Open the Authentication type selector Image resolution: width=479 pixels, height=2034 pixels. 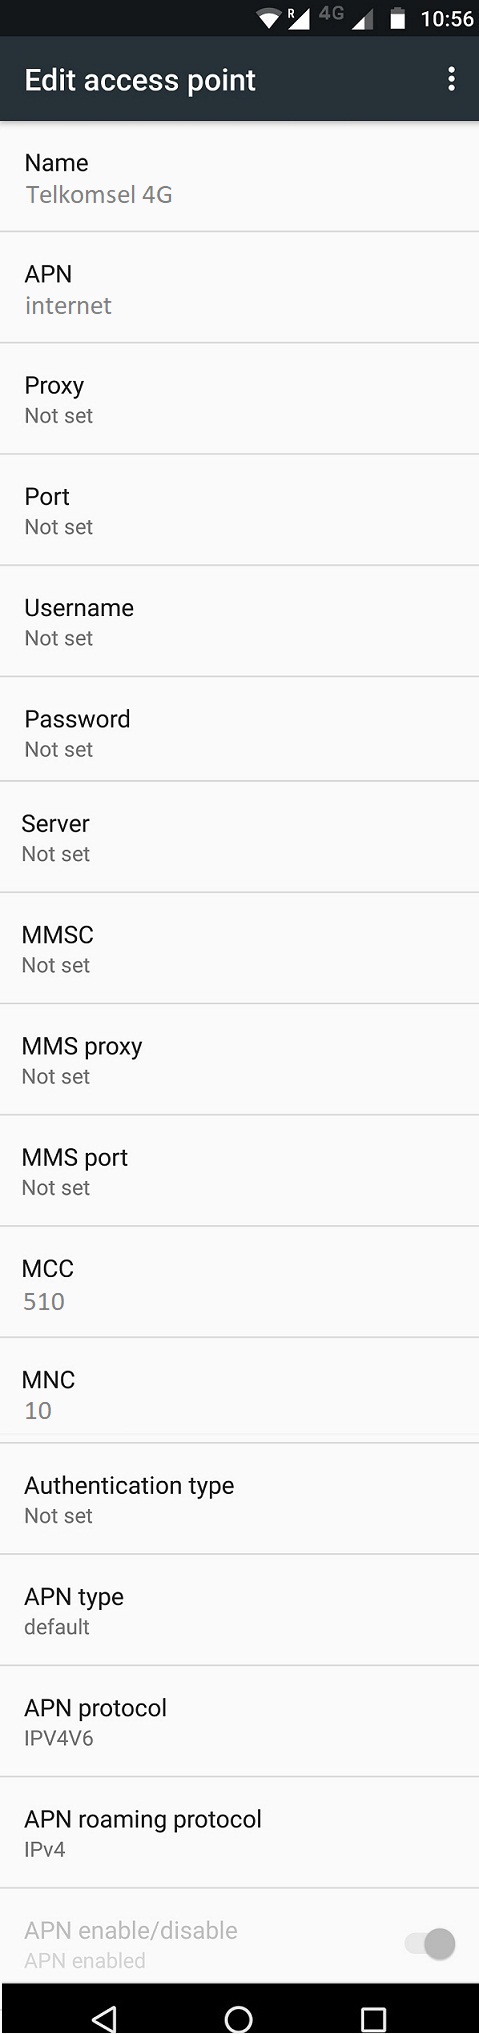pyautogui.click(x=239, y=1499)
